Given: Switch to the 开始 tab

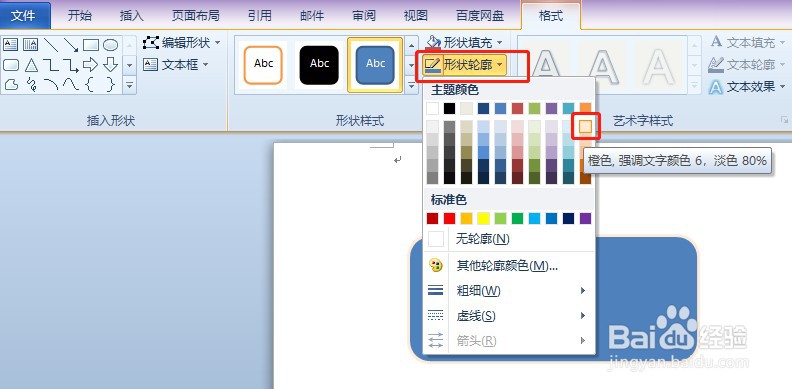Looking at the screenshot, I should tap(80, 16).
